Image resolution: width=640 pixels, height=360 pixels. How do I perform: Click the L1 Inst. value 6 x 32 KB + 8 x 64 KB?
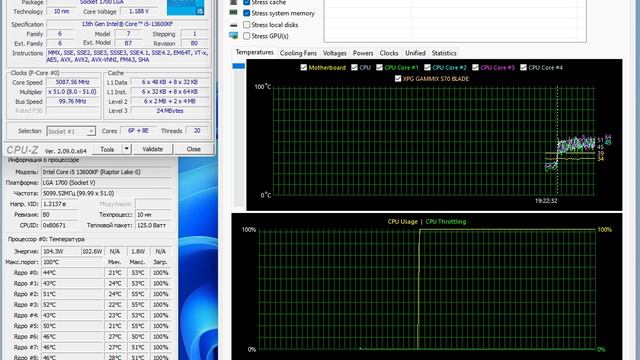click(x=170, y=92)
